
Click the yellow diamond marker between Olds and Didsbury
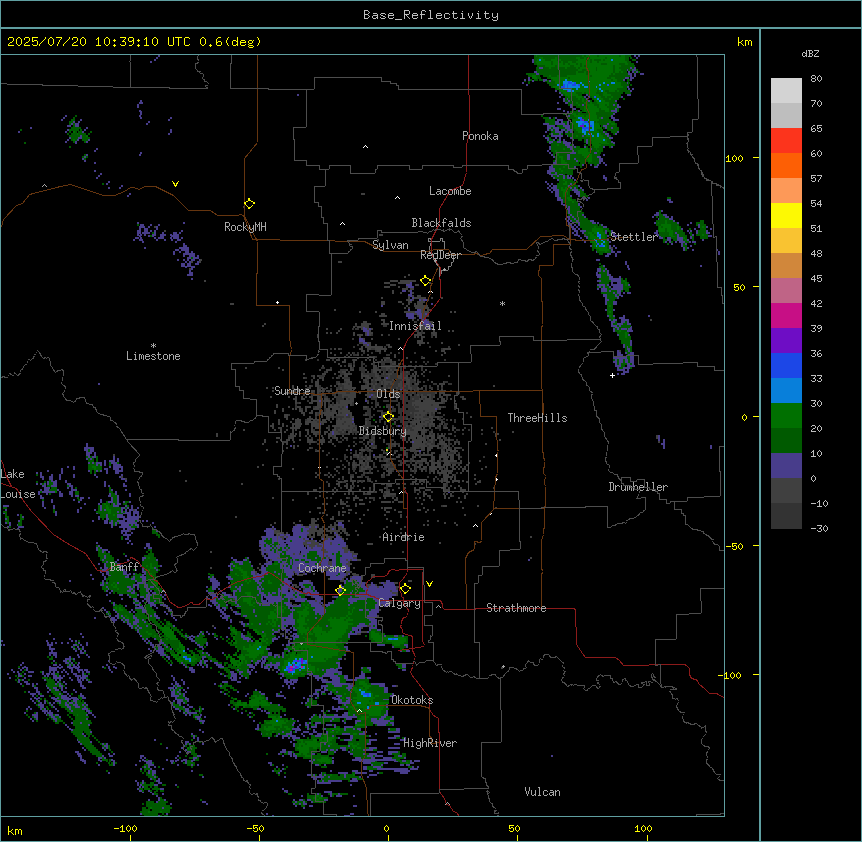pos(388,417)
